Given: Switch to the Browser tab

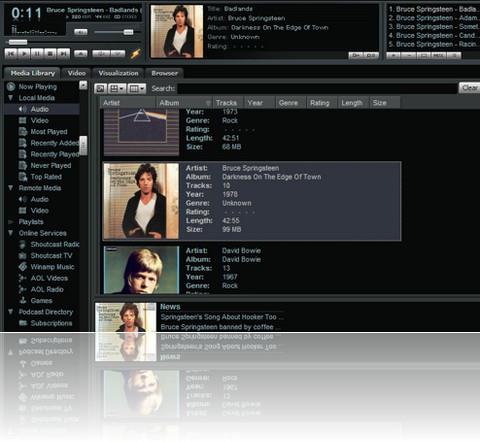Looking at the screenshot, I should (165, 73).
